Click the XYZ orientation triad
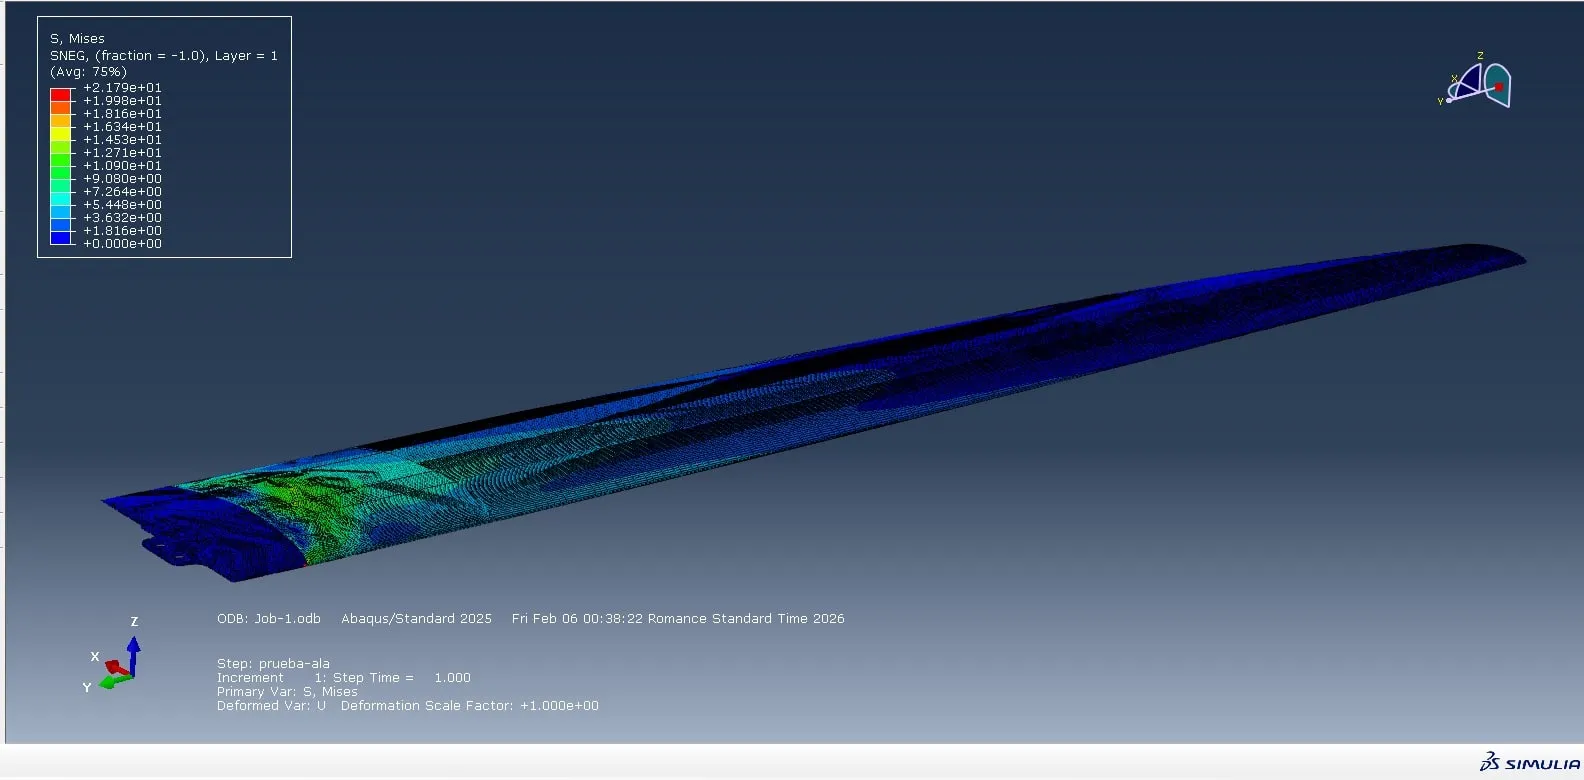This screenshot has height=780, width=1584. click(x=114, y=656)
